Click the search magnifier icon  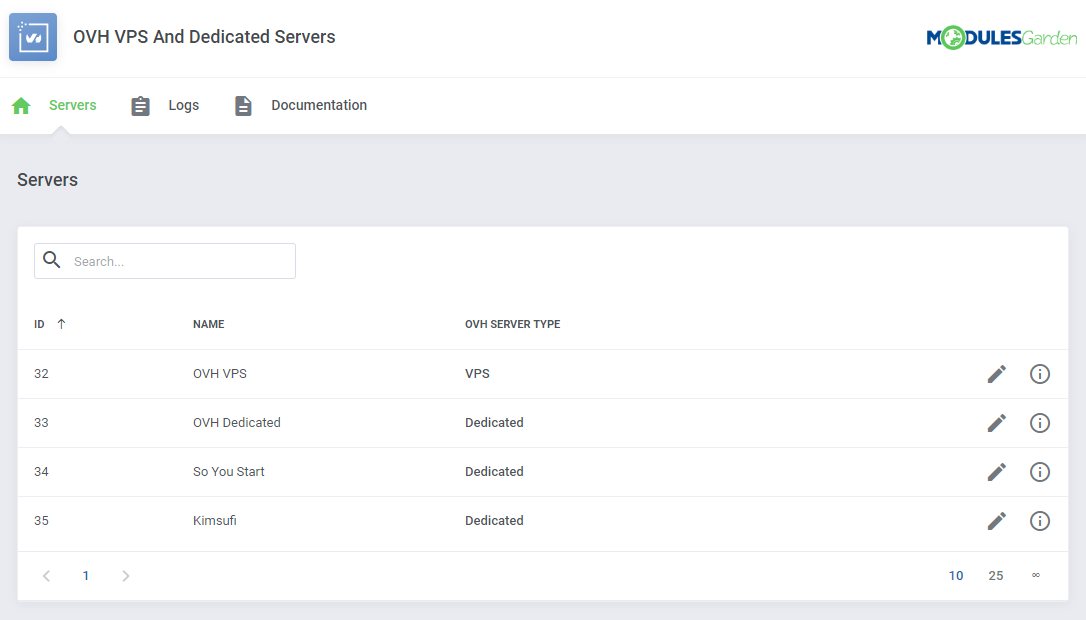[52, 260]
